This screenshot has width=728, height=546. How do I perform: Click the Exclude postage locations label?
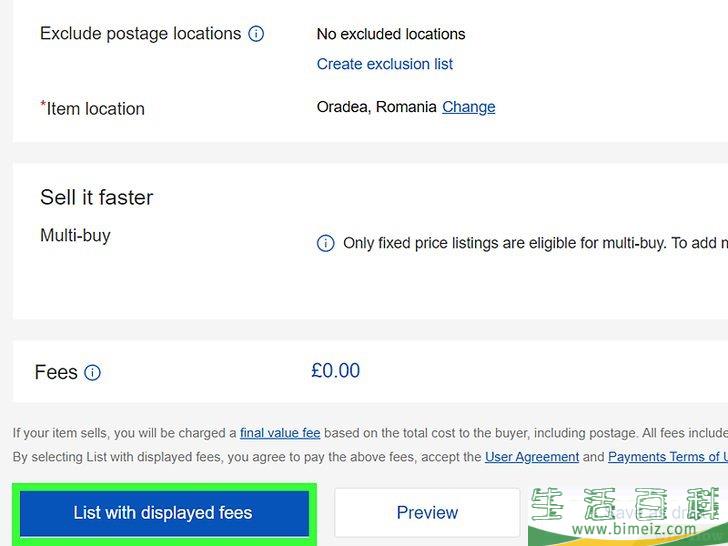(x=141, y=34)
